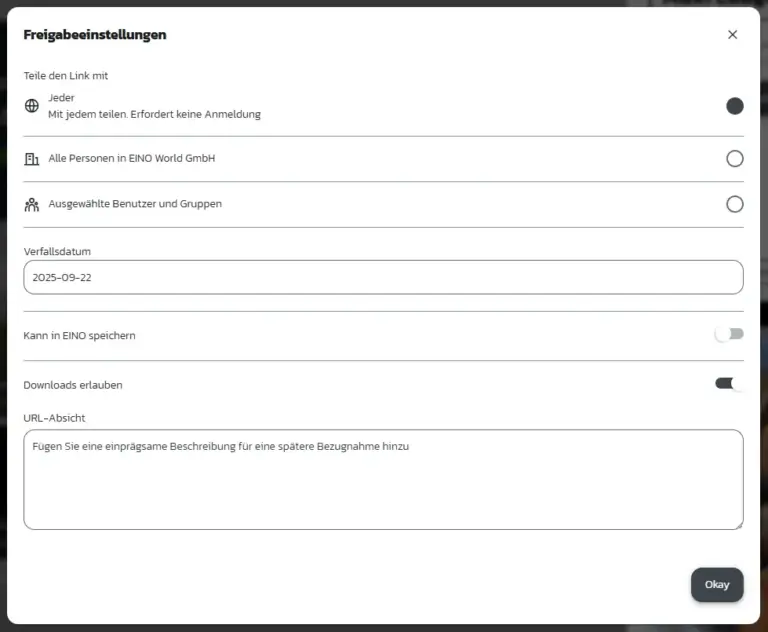The image size is (768, 632).
Task: Confirm with the Okay button
Action: (x=717, y=584)
